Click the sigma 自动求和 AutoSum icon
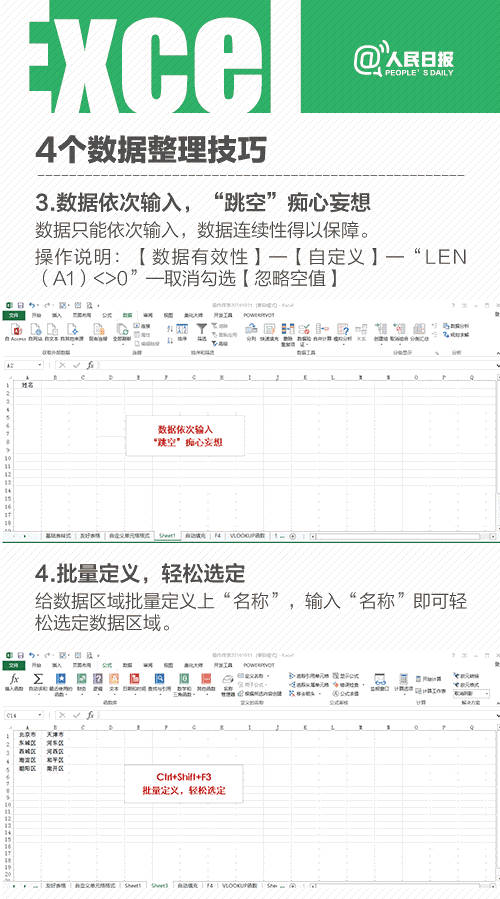The width and height of the screenshot is (500, 899). tap(38, 681)
